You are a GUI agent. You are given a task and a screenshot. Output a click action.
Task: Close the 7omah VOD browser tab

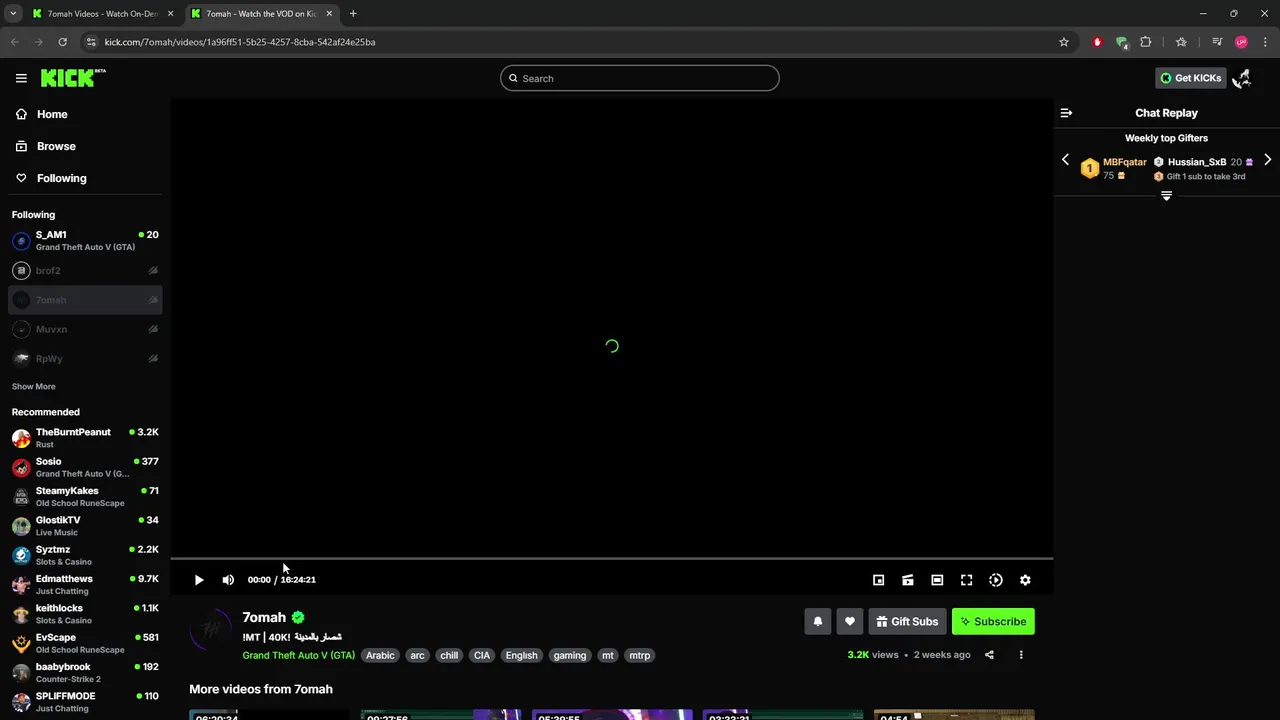coord(329,14)
